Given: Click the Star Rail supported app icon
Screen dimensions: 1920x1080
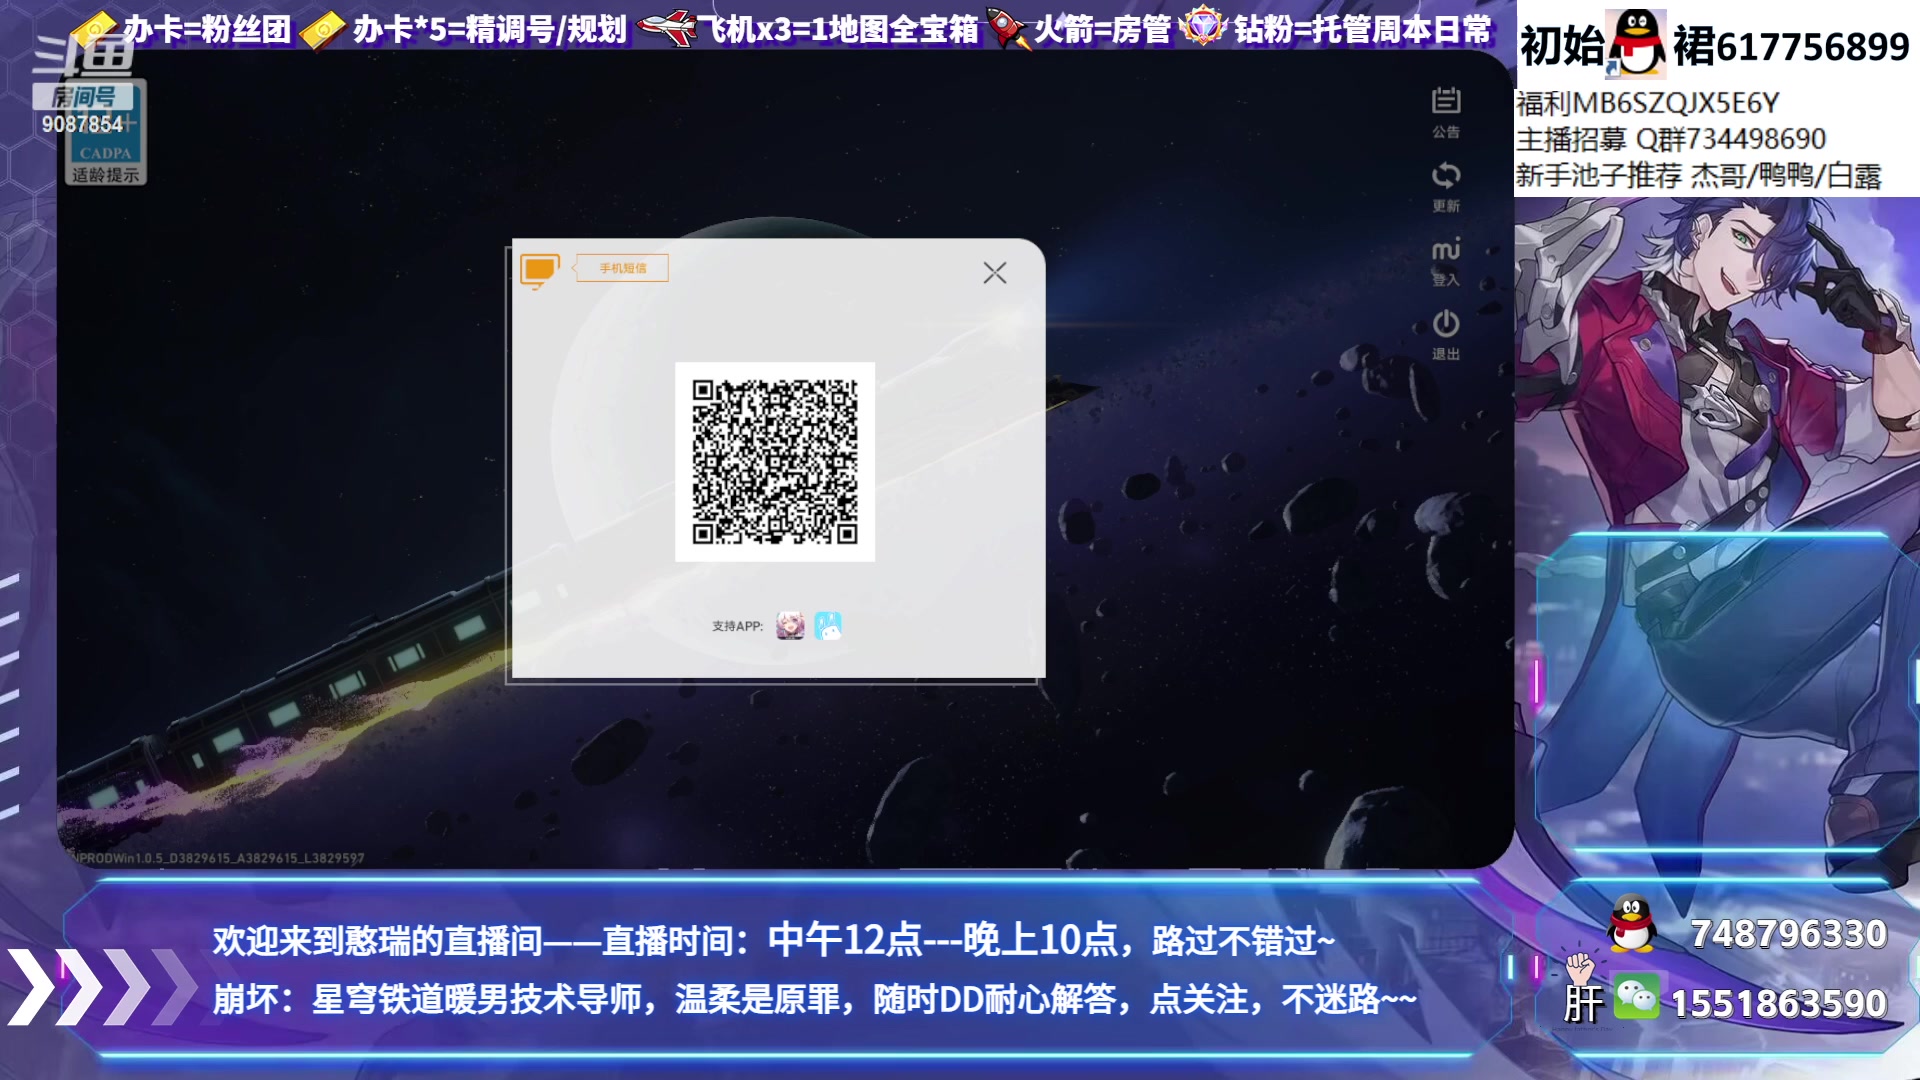Looking at the screenshot, I should (790, 626).
